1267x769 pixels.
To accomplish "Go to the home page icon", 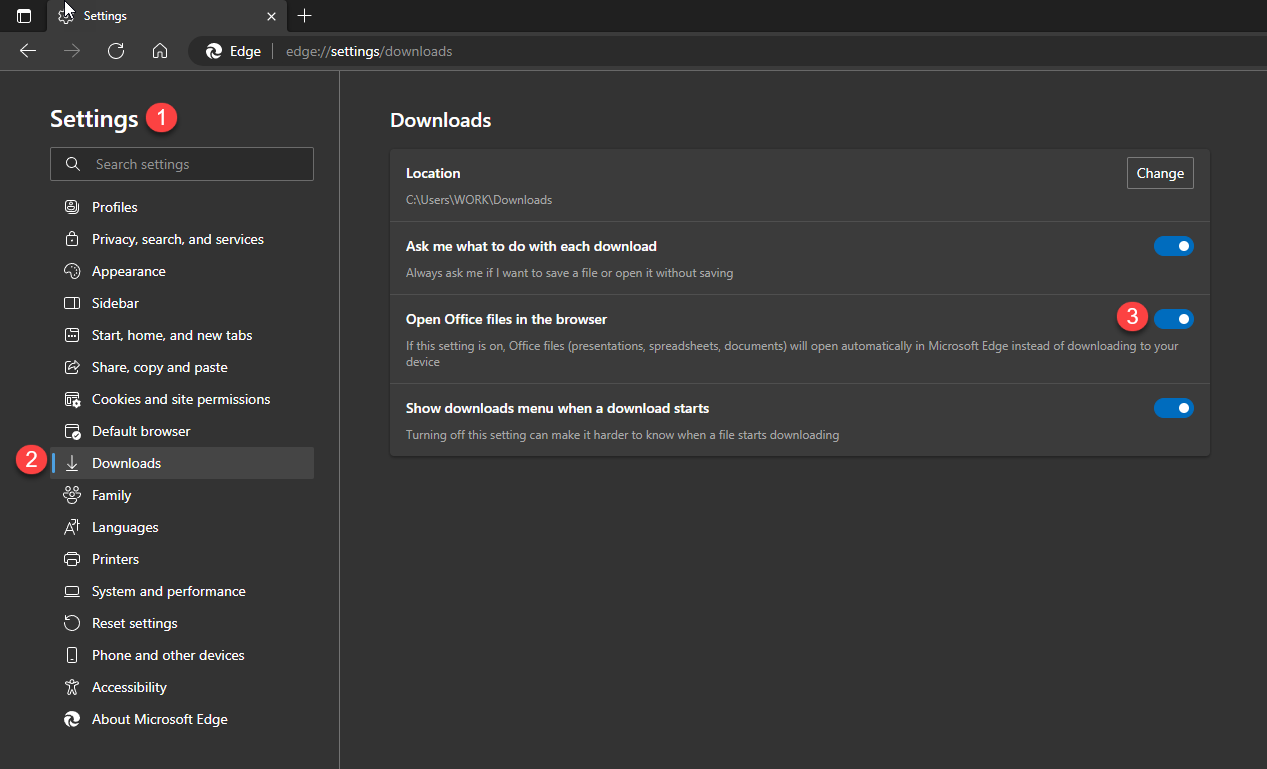I will 160,51.
